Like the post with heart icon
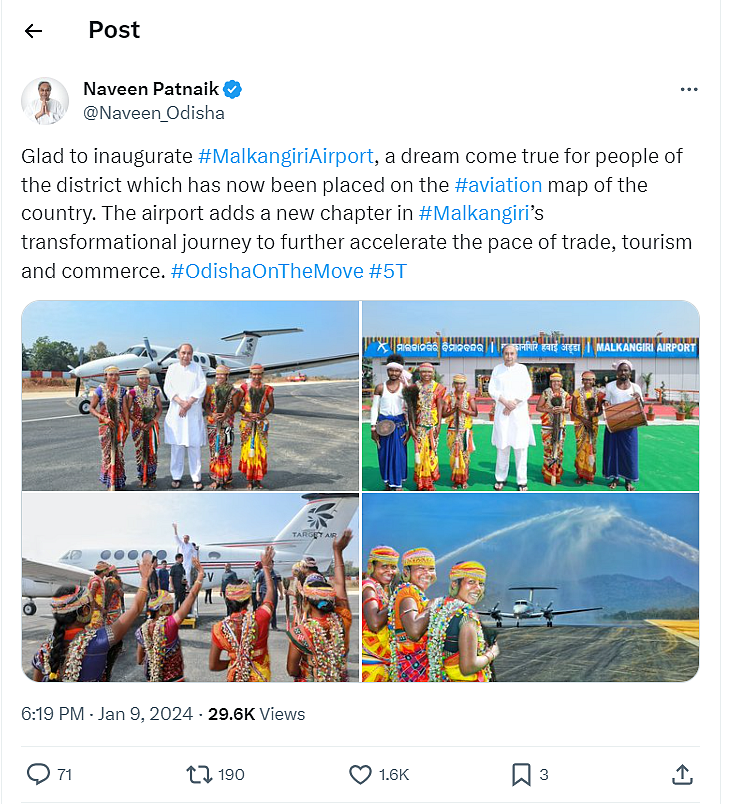Screen dimensions: 754x804 pyautogui.click(x=360, y=774)
